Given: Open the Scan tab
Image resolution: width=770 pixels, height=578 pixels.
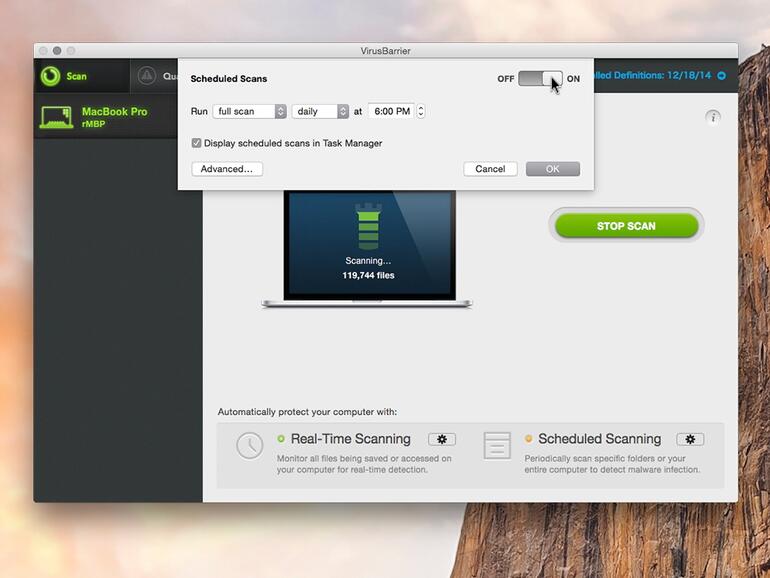Looking at the screenshot, I should point(82,76).
